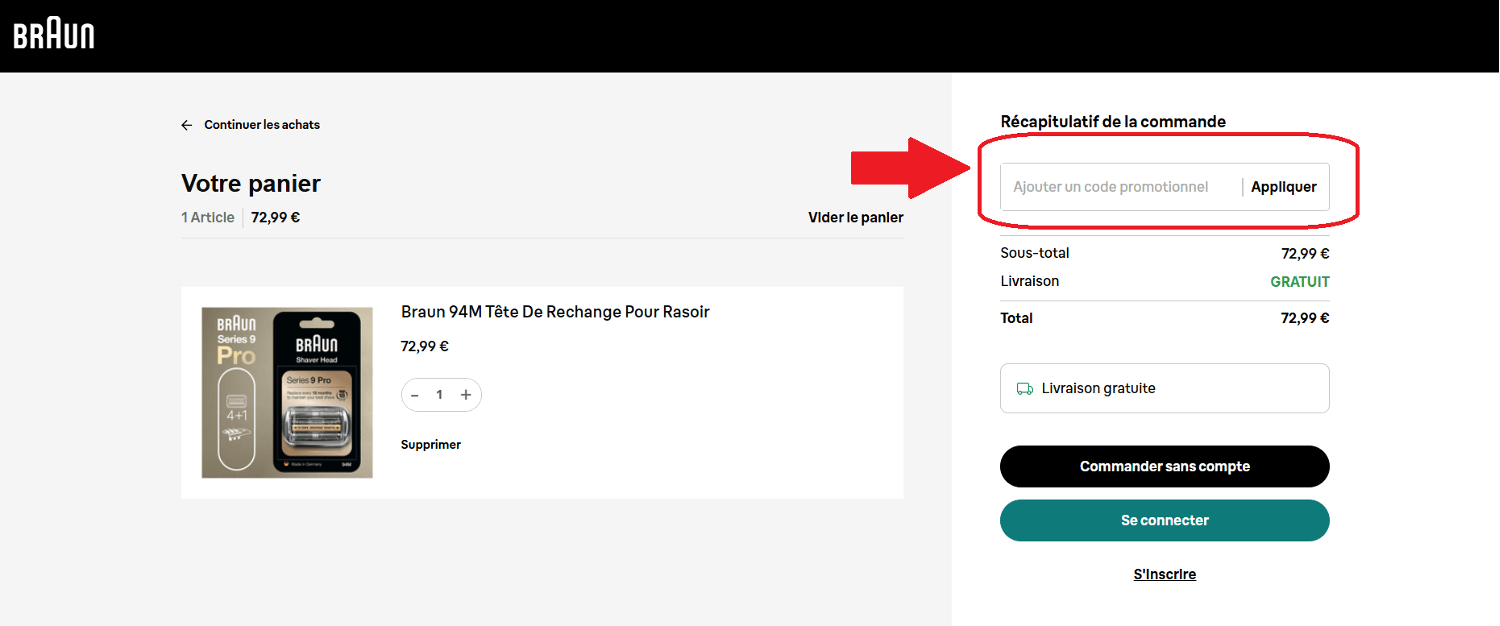The width and height of the screenshot is (1500, 626).
Task: Click the delivery truck icon
Action: (1024, 389)
